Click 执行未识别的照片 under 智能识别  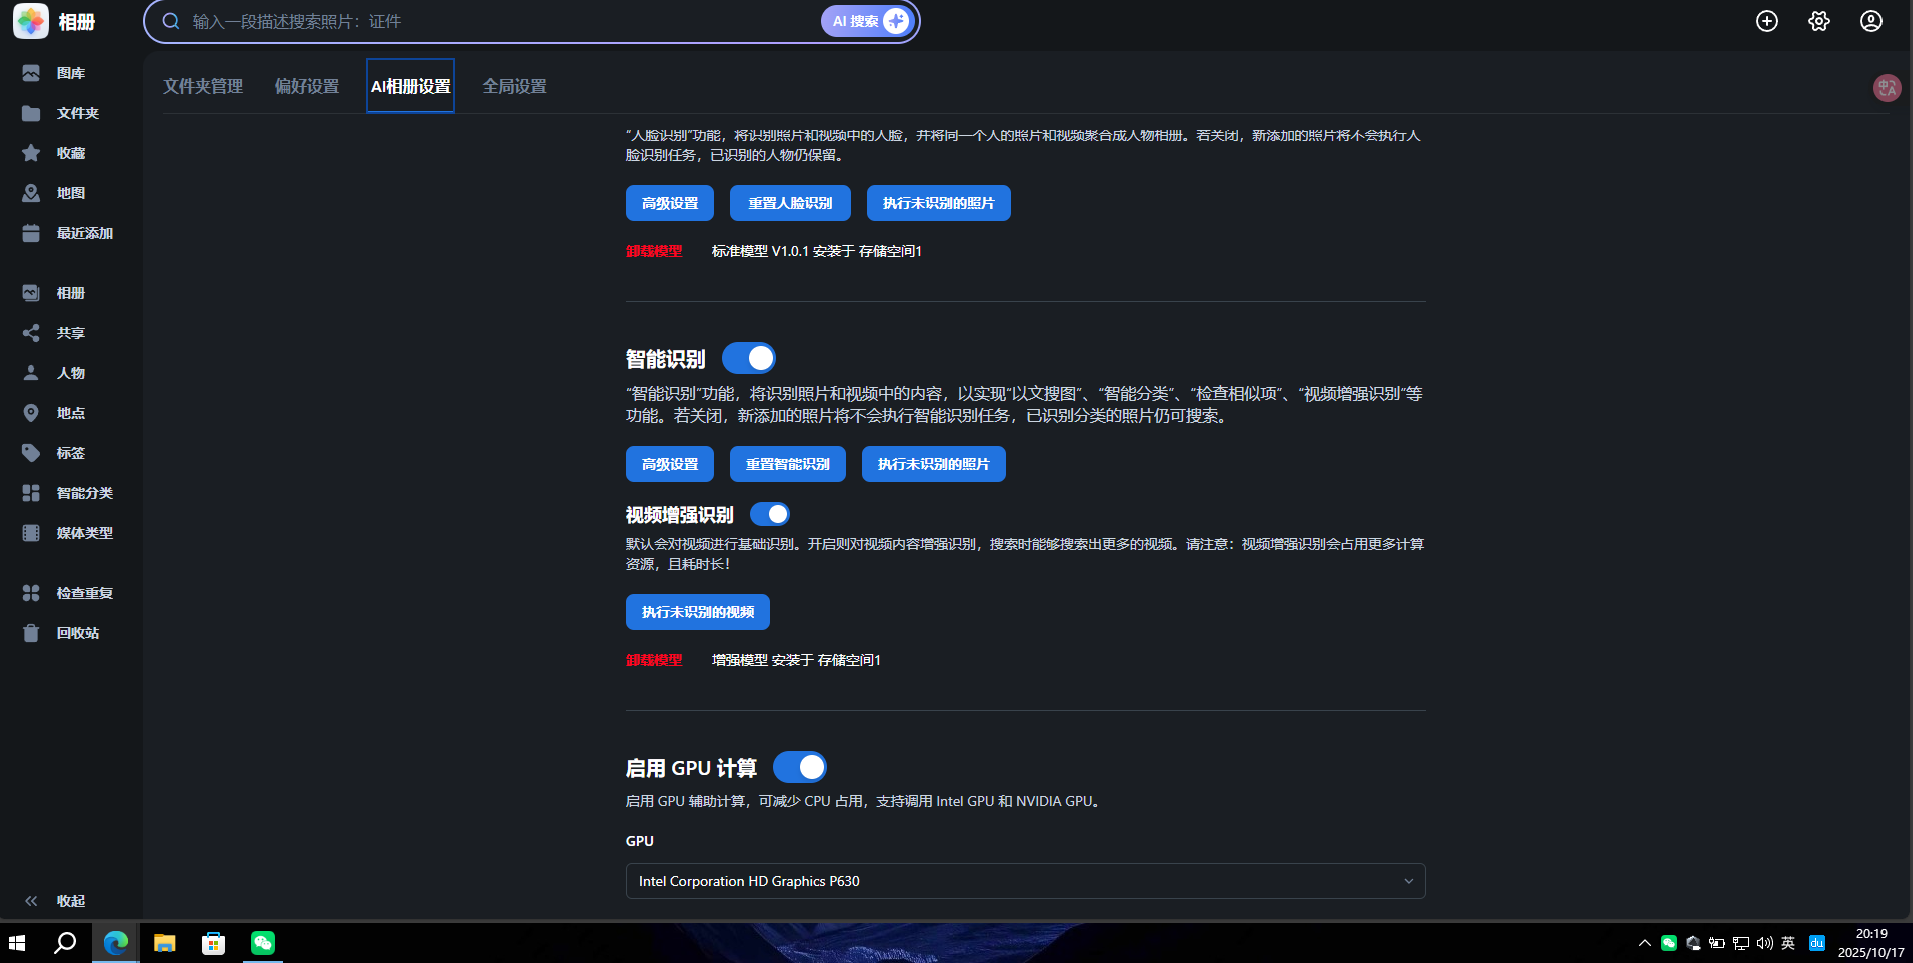[934, 464]
